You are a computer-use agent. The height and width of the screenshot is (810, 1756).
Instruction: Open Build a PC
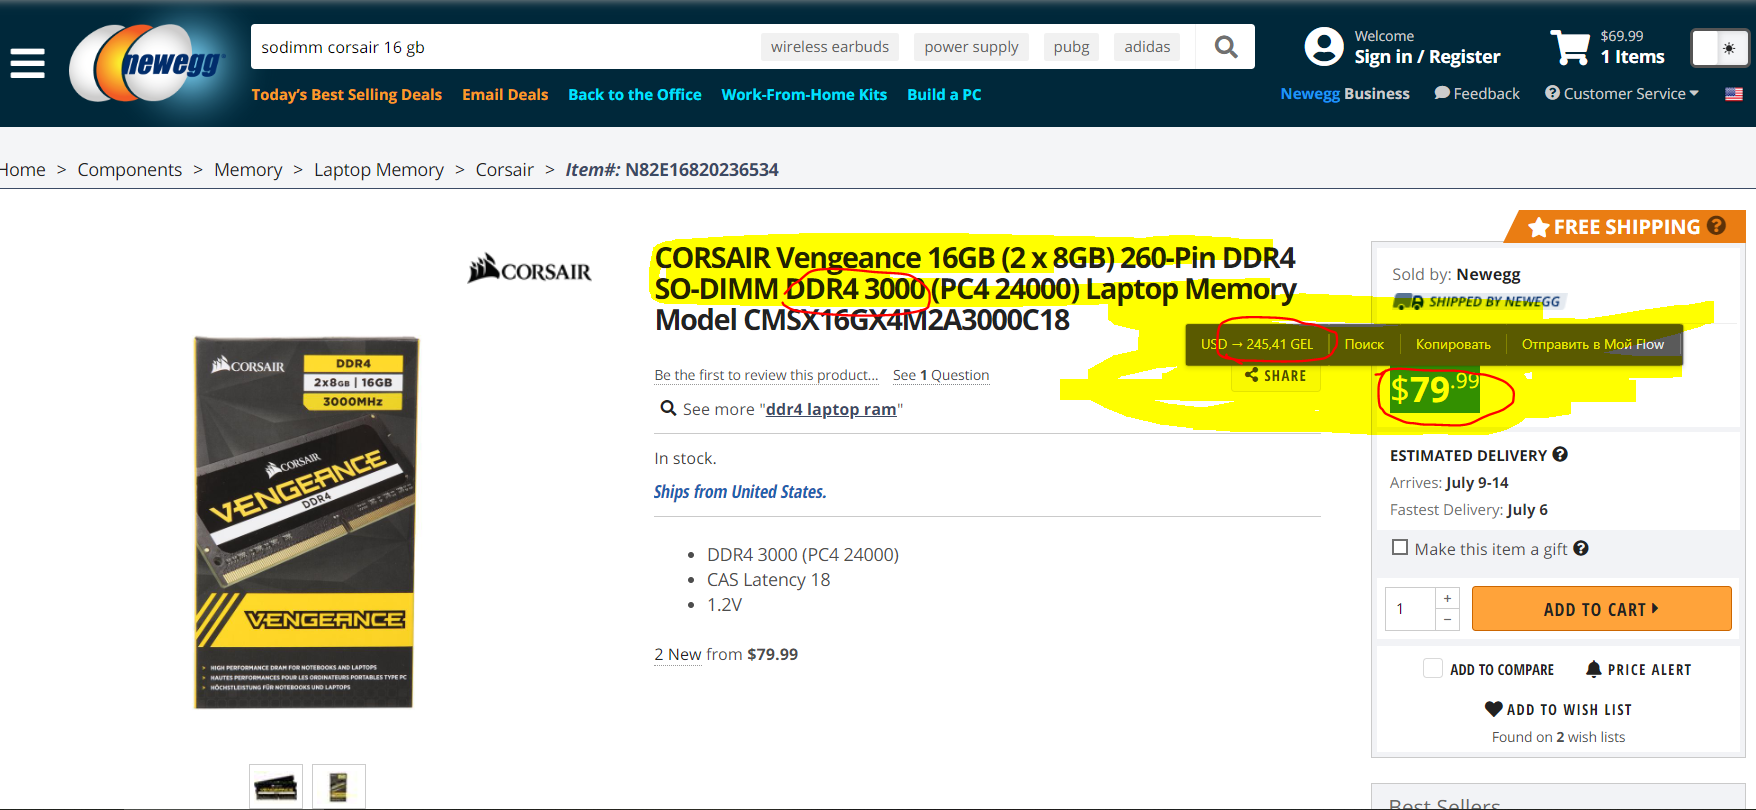(x=944, y=95)
